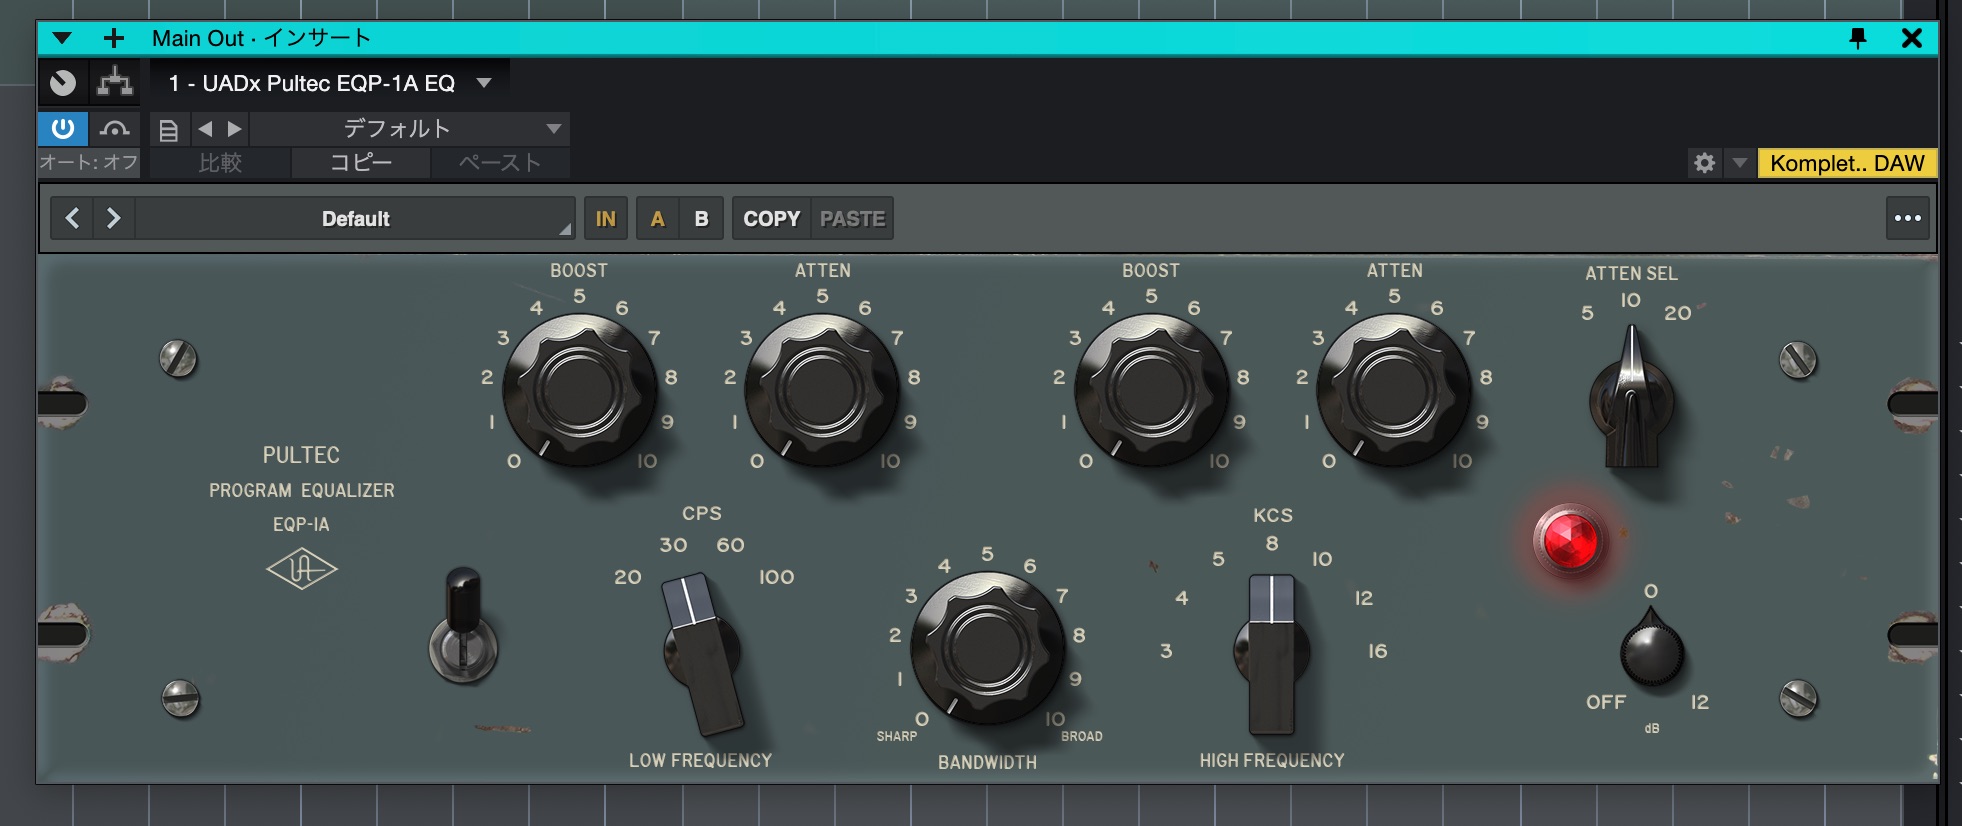The height and width of the screenshot is (826, 1962).
Task: Select the A settings slot
Action: point(657,218)
